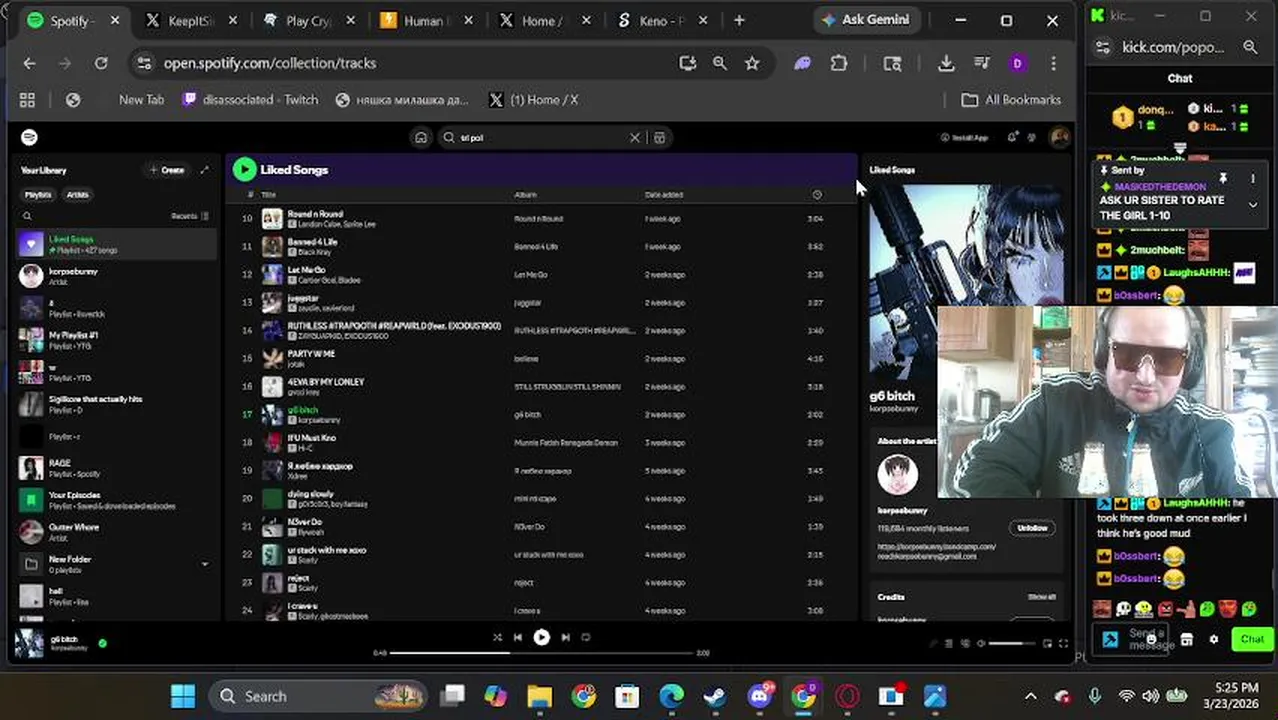Switch to the Play Cry browser tab
Image resolution: width=1278 pixels, height=720 pixels.
(307, 20)
